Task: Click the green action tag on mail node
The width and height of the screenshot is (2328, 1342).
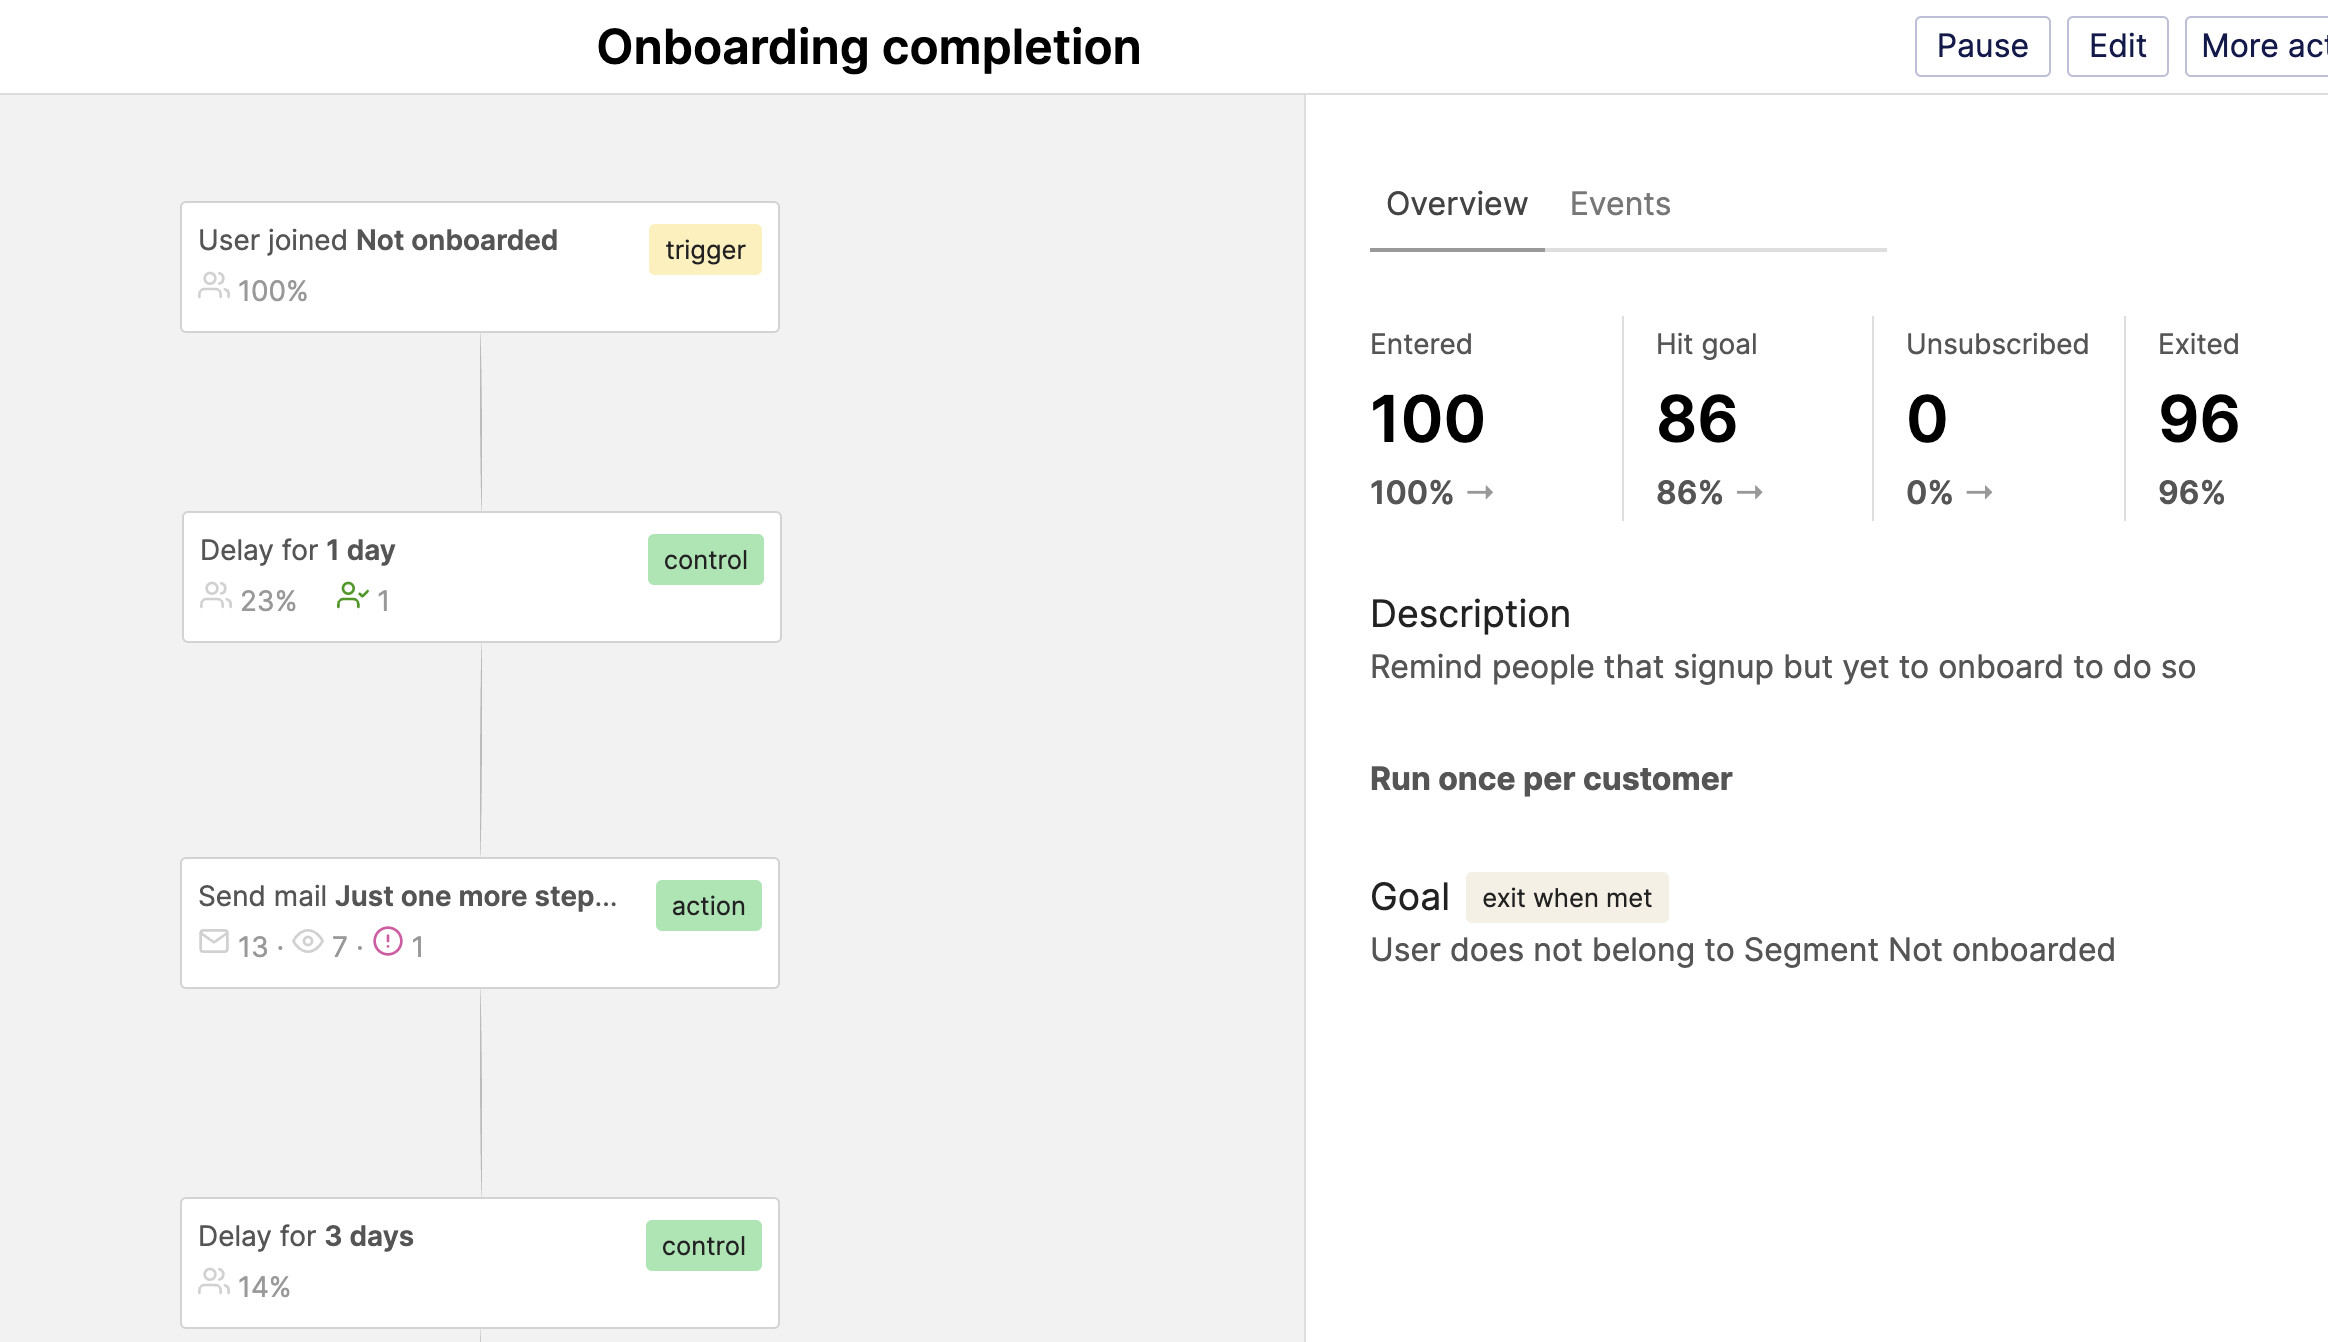Action: [x=708, y=906]
